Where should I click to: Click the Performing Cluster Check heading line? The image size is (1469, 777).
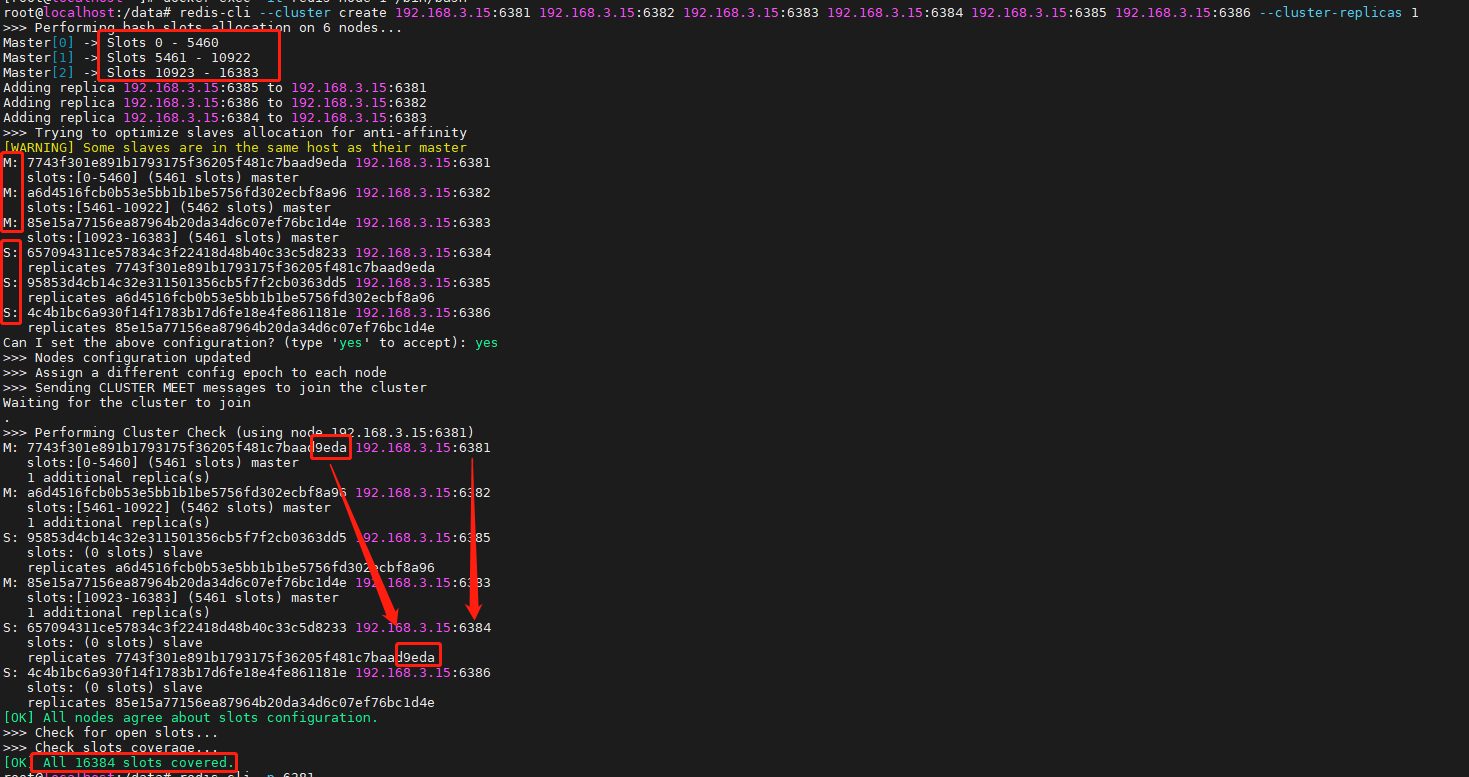click(238, 433)
